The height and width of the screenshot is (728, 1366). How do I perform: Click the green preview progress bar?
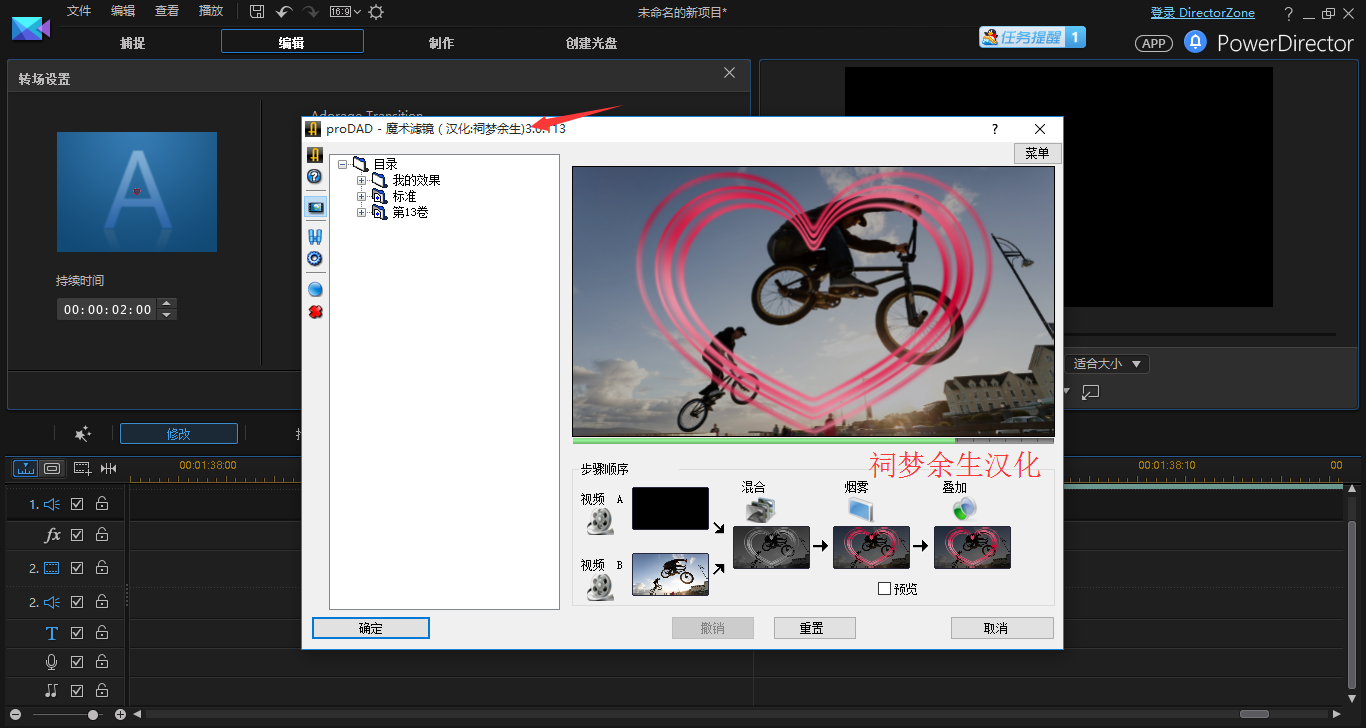(x=813, y=440)
